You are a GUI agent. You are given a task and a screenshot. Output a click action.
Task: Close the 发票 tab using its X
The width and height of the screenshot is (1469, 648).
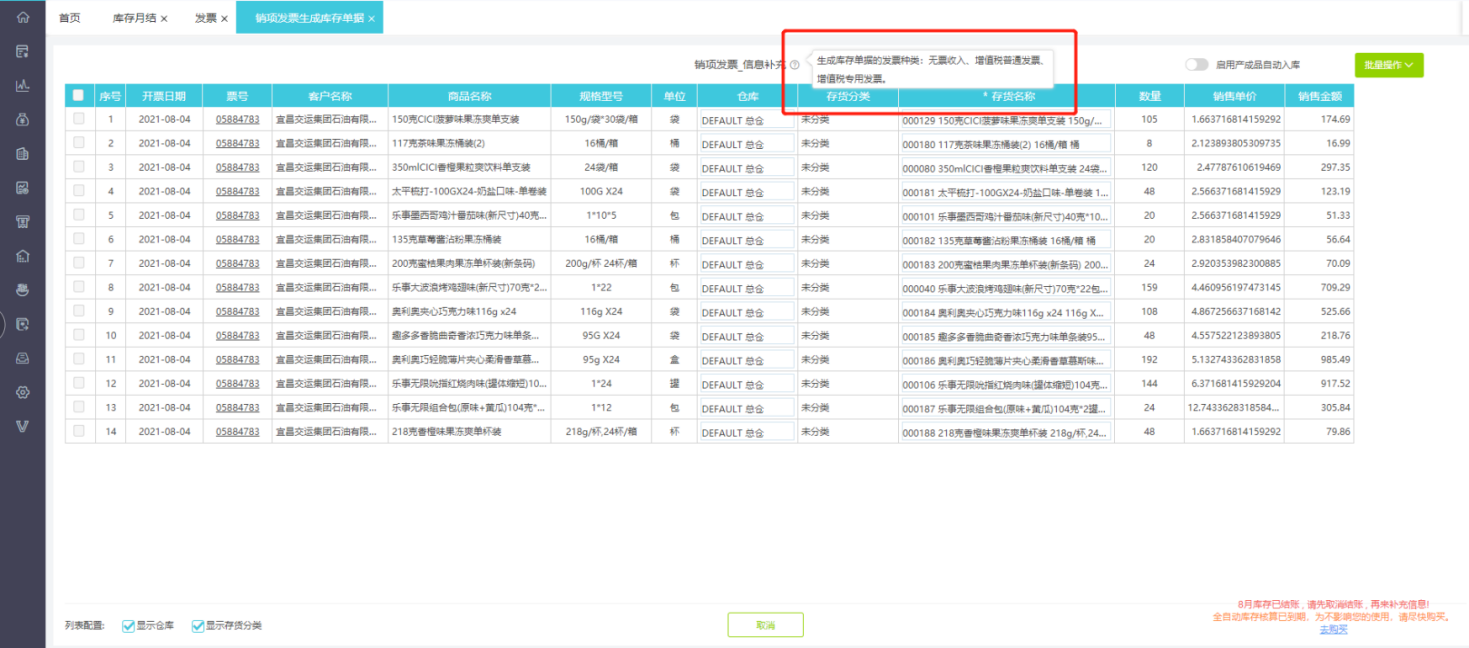coord(224,19)
